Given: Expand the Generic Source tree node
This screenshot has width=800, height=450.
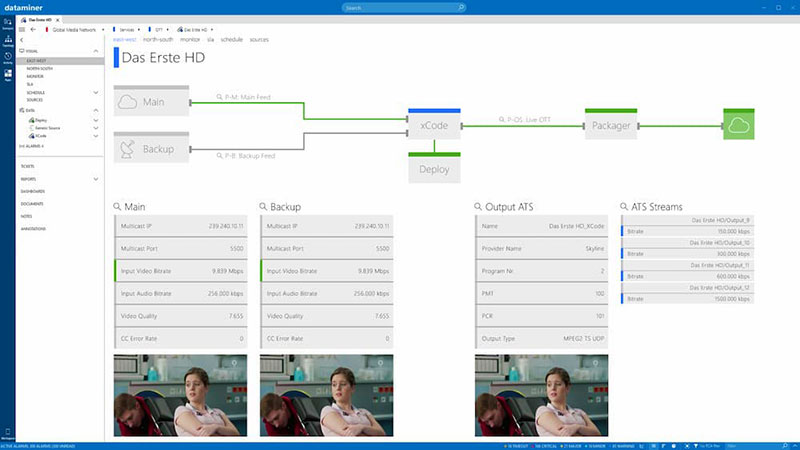Looking at the screenshot, I should [96, 128].
